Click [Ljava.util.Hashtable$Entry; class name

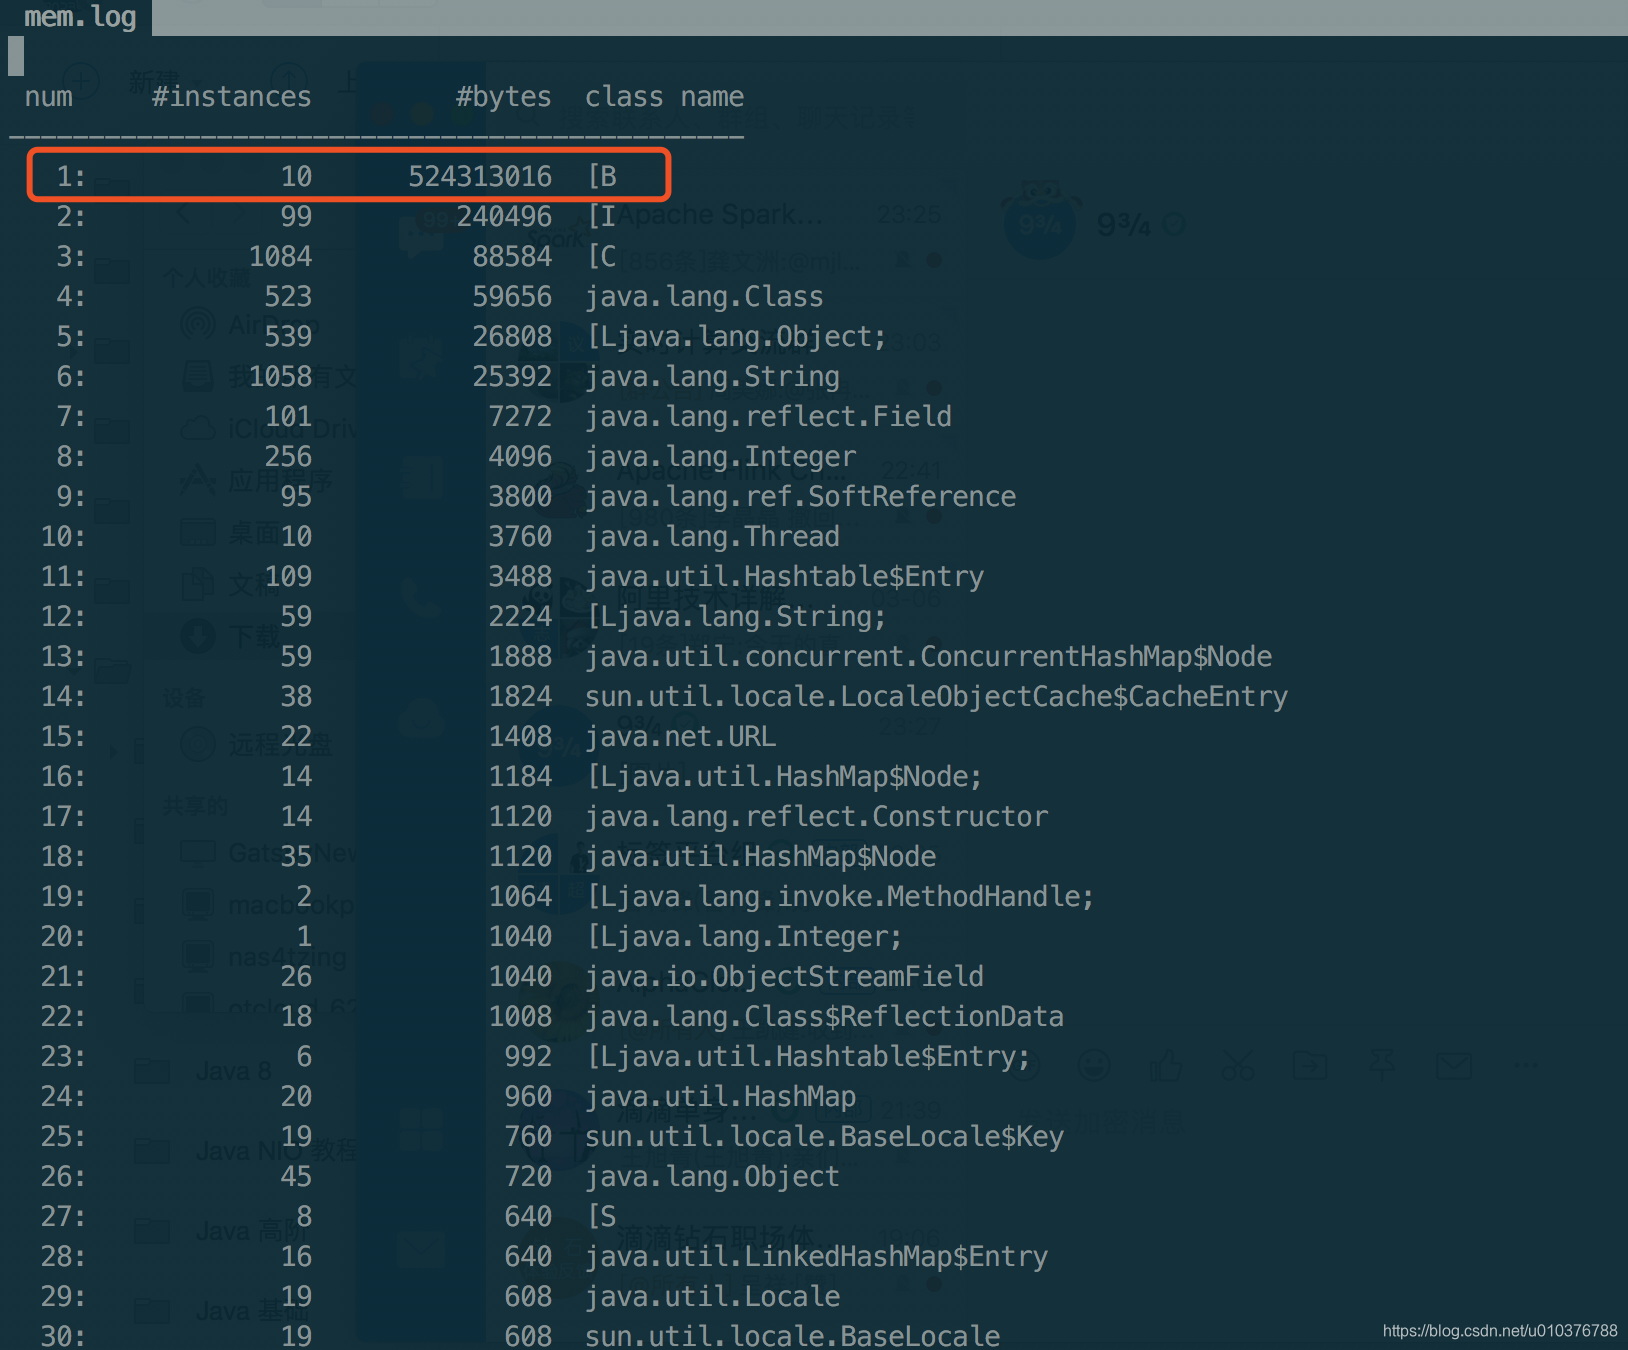tap(809, 1057)
